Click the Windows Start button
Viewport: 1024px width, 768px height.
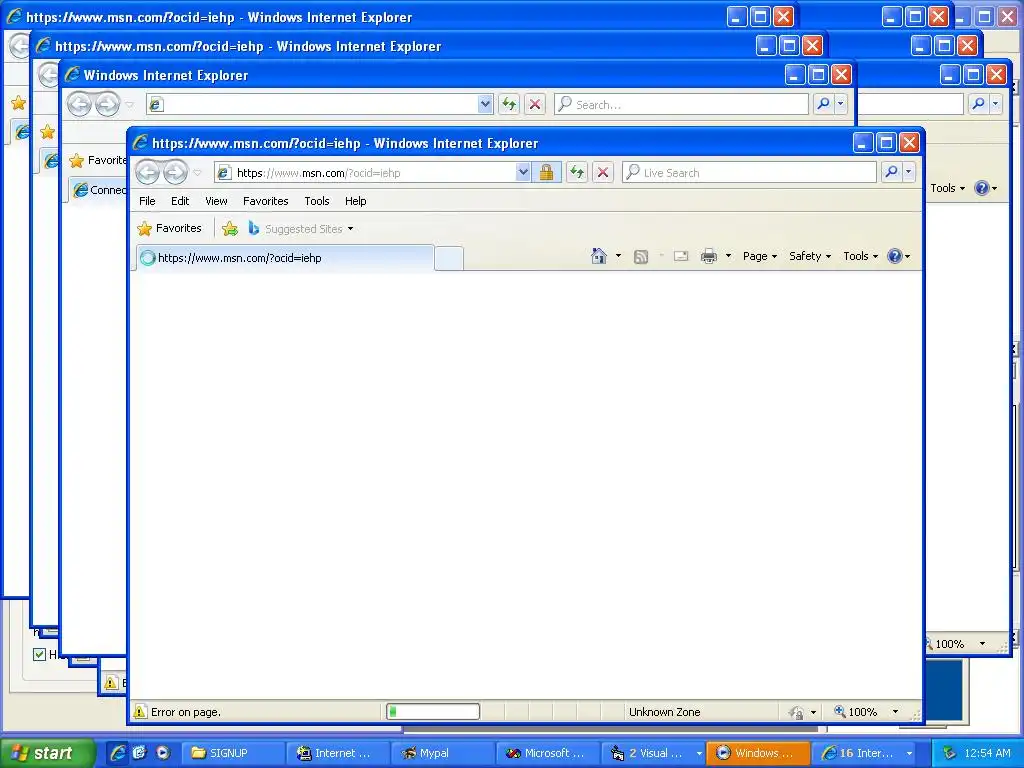click(x=47, y=753)
